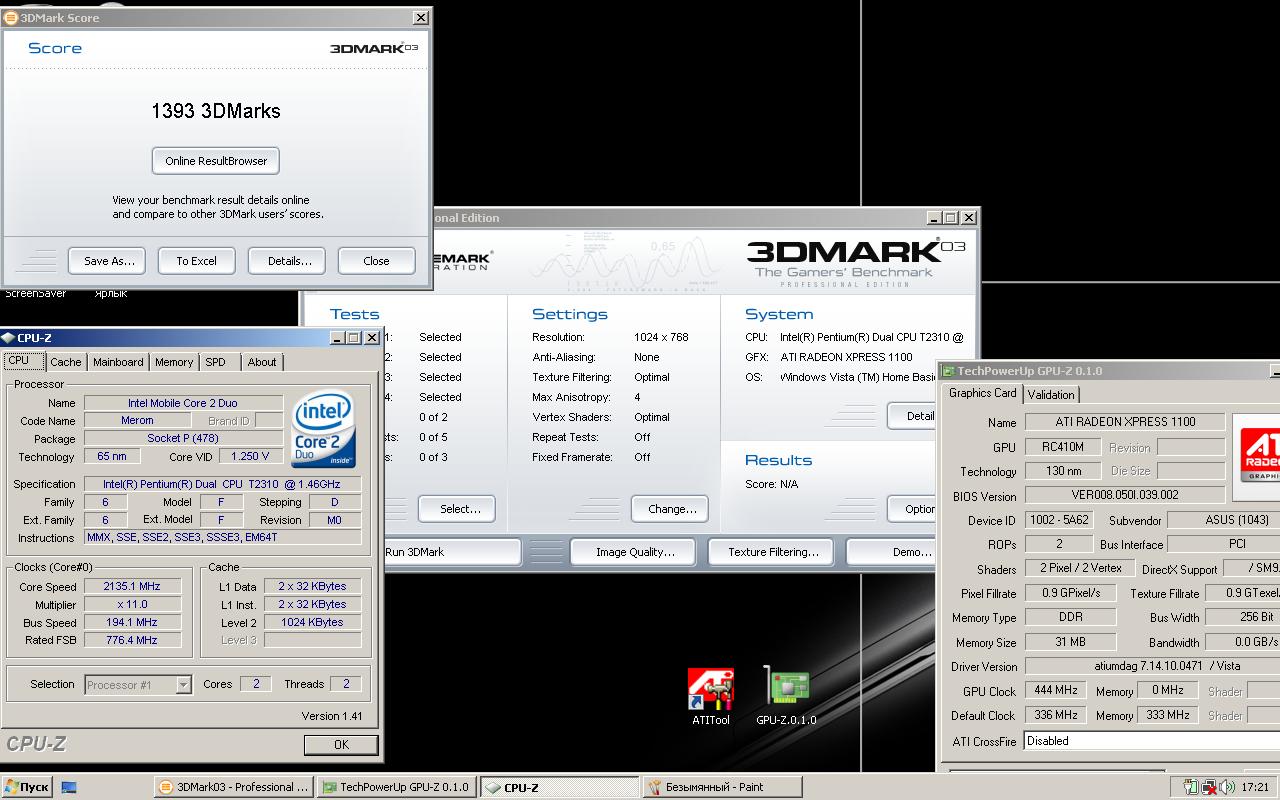The height and width of the screenshot is (800, 1280).
Task: Open the ATITool desktop shortcut
Action: pos(711,697)
